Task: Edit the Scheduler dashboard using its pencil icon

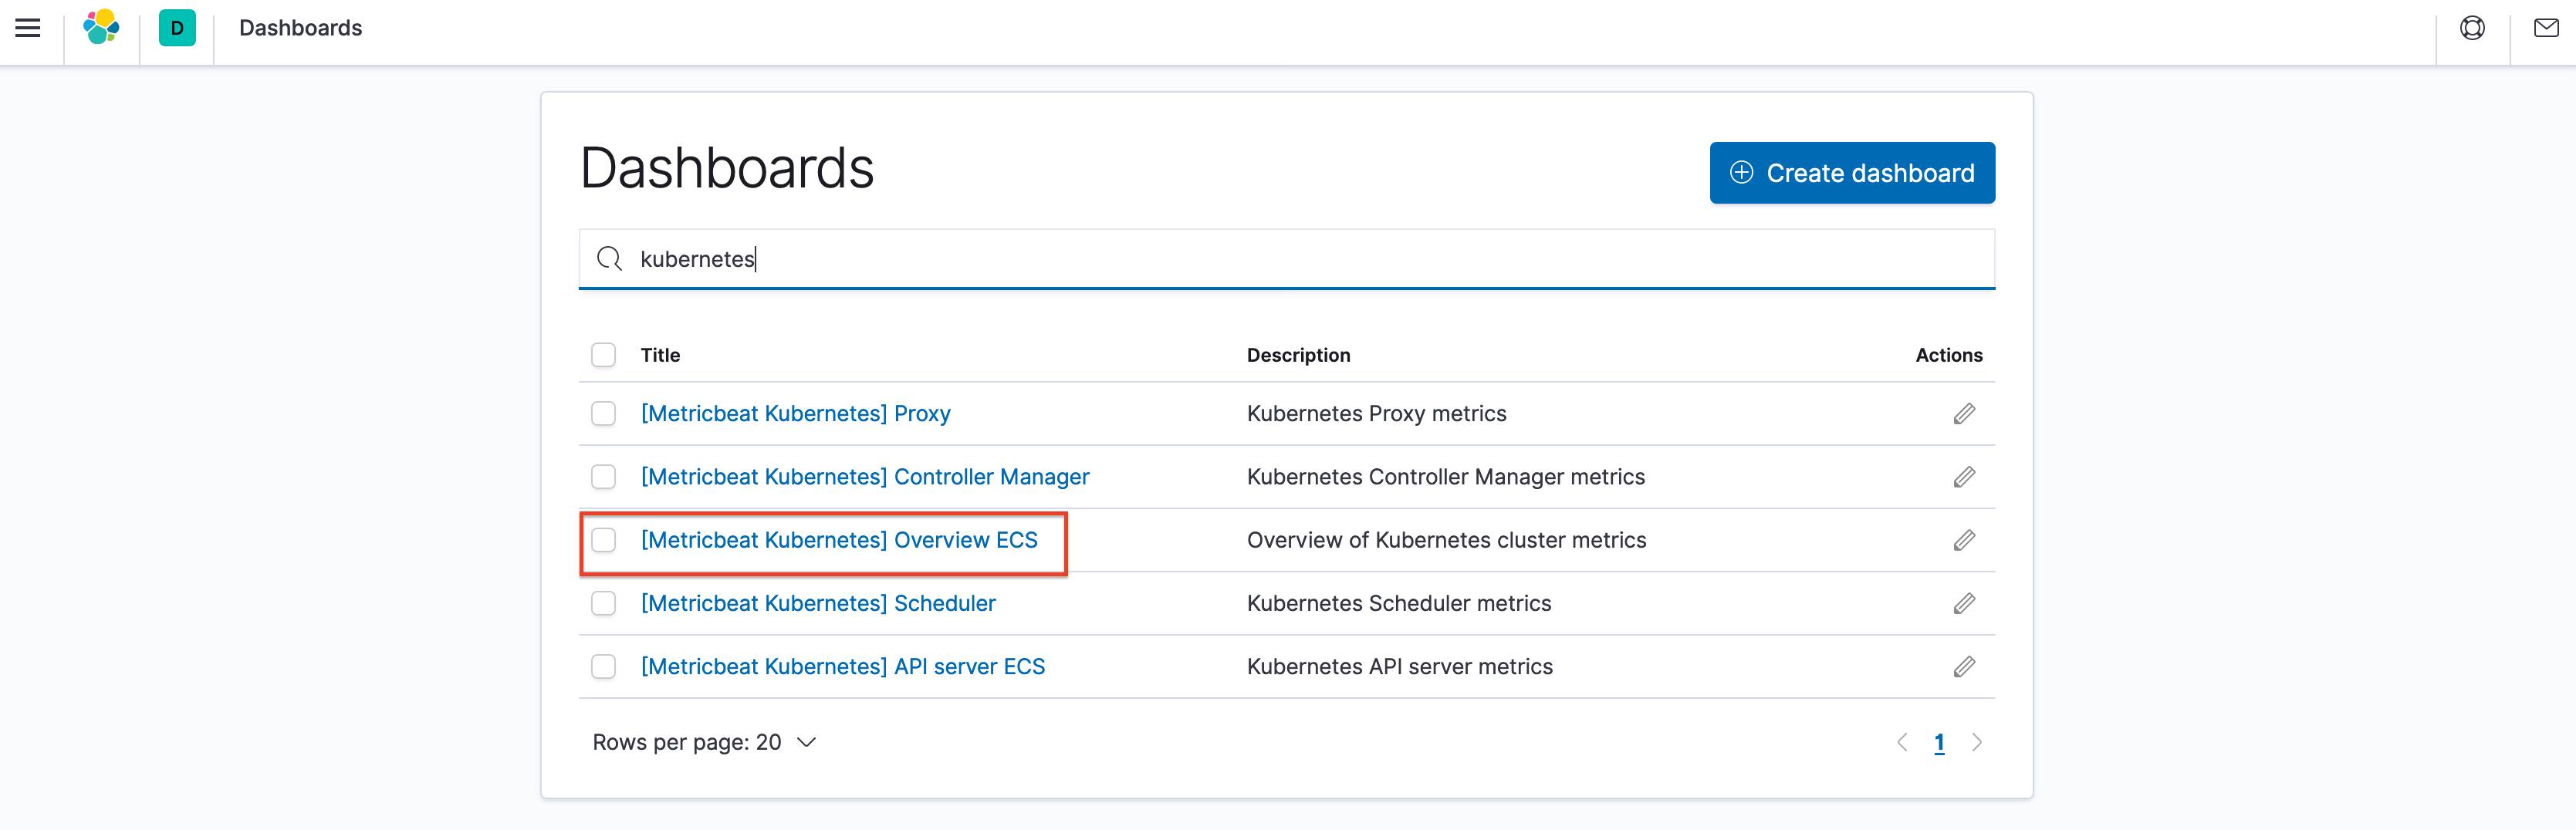Action: [x=1963, y=603]
